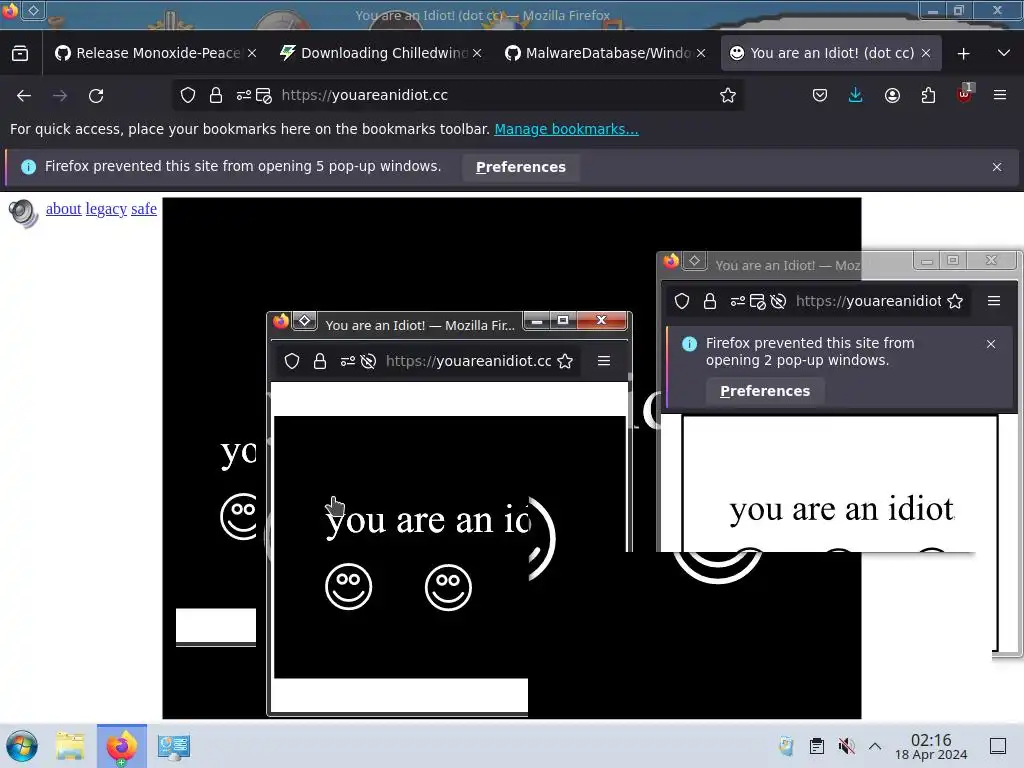The image size is (1024, 768).
Task: Close the Downloading Chilledwind tab
Action: click(477, 54)
